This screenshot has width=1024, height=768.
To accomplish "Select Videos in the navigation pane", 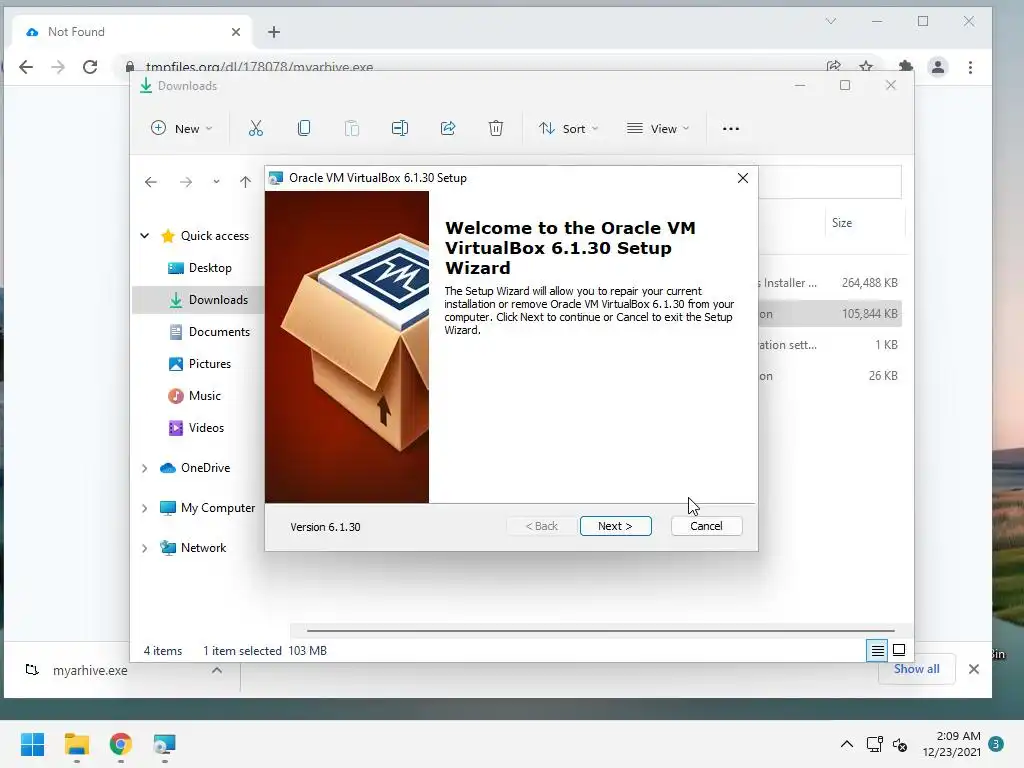I will [x=199, y=428].
